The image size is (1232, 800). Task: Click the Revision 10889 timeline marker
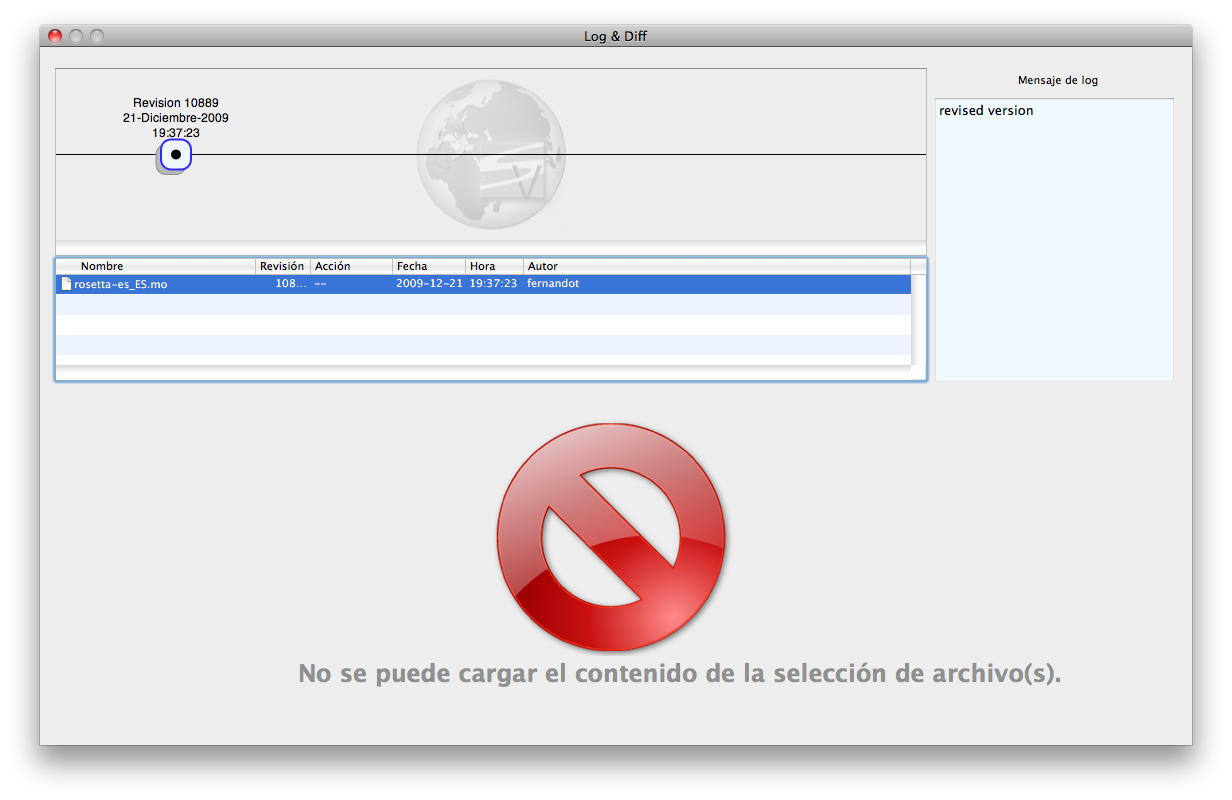pos(176,155)
